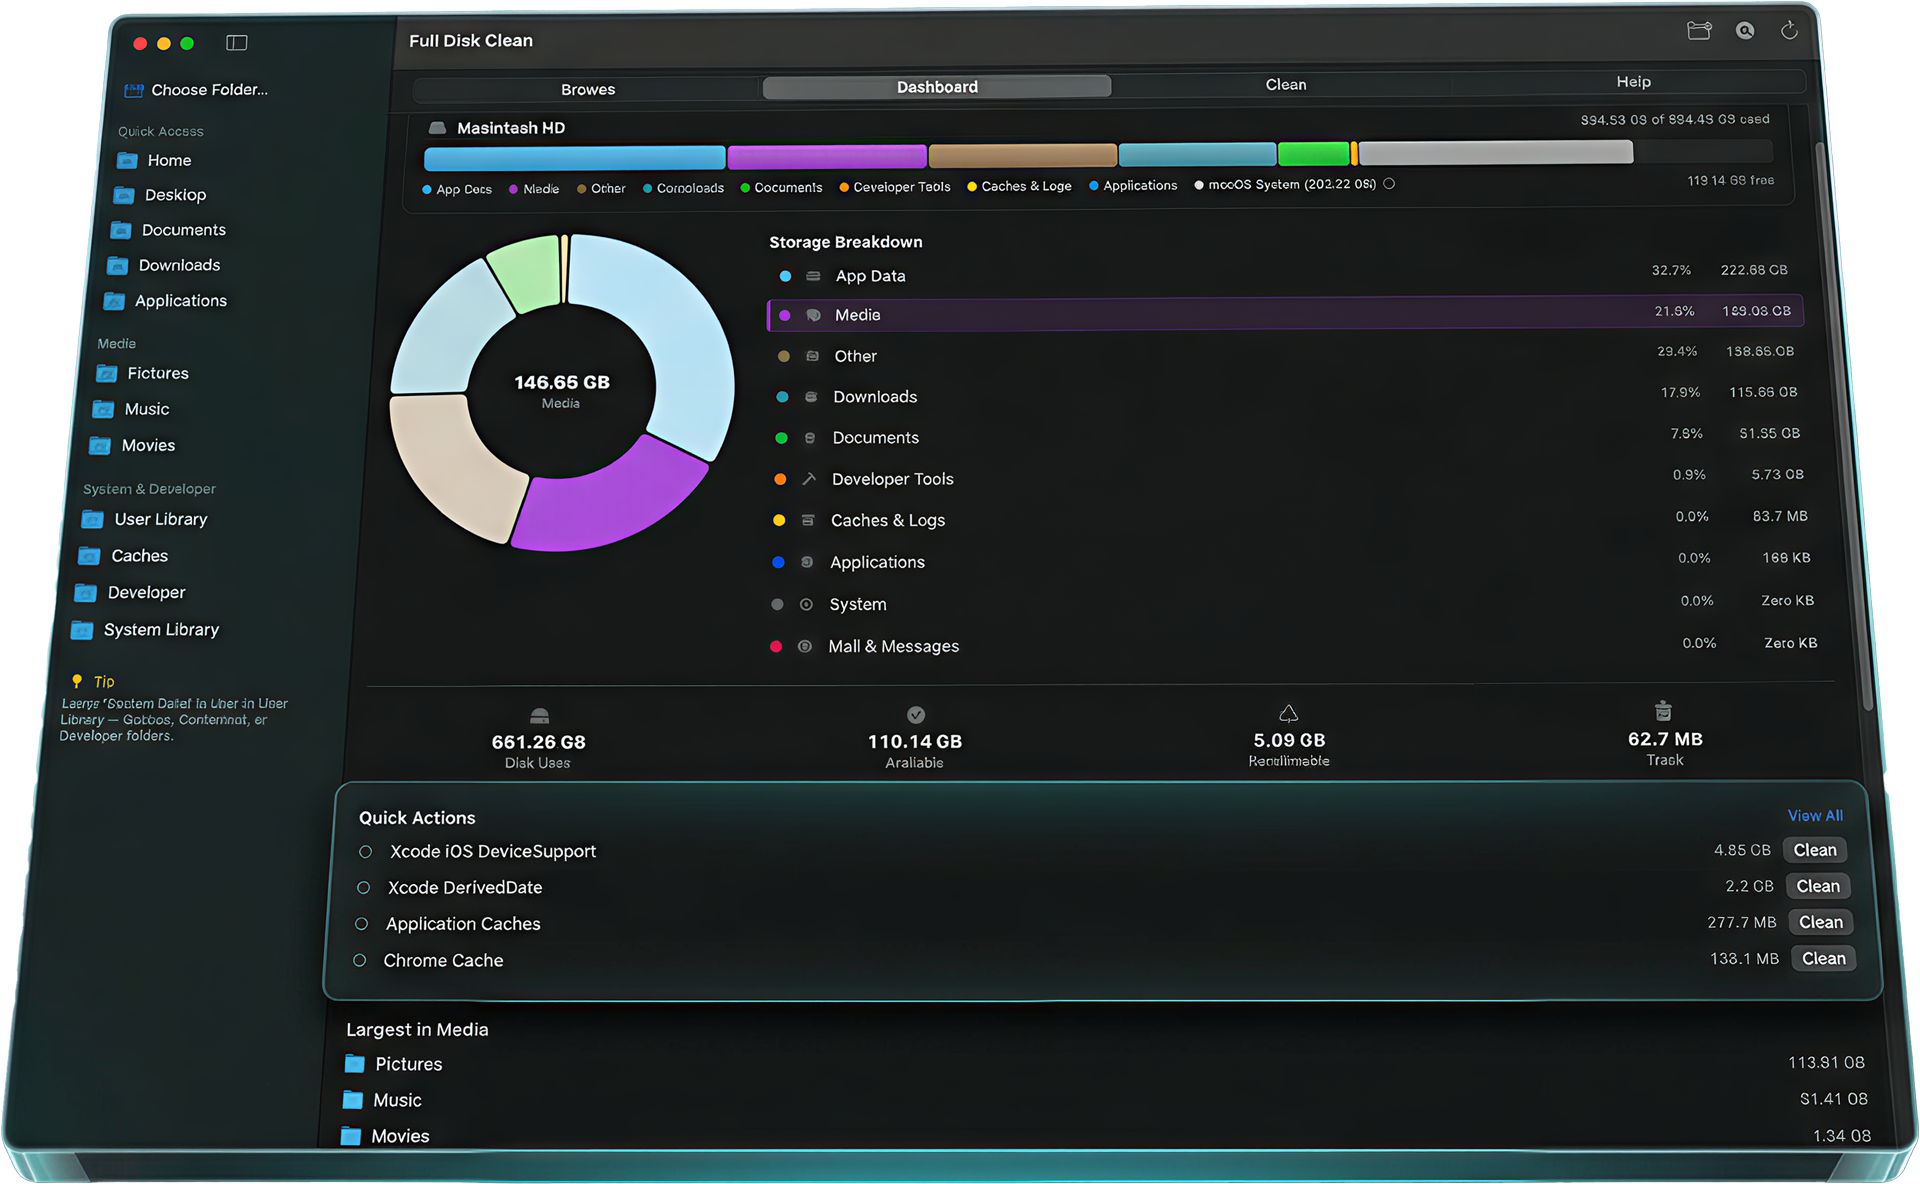Toggle the Application Caches selection circle
The image size is (1920, 1184).
(x=362, y=924)
